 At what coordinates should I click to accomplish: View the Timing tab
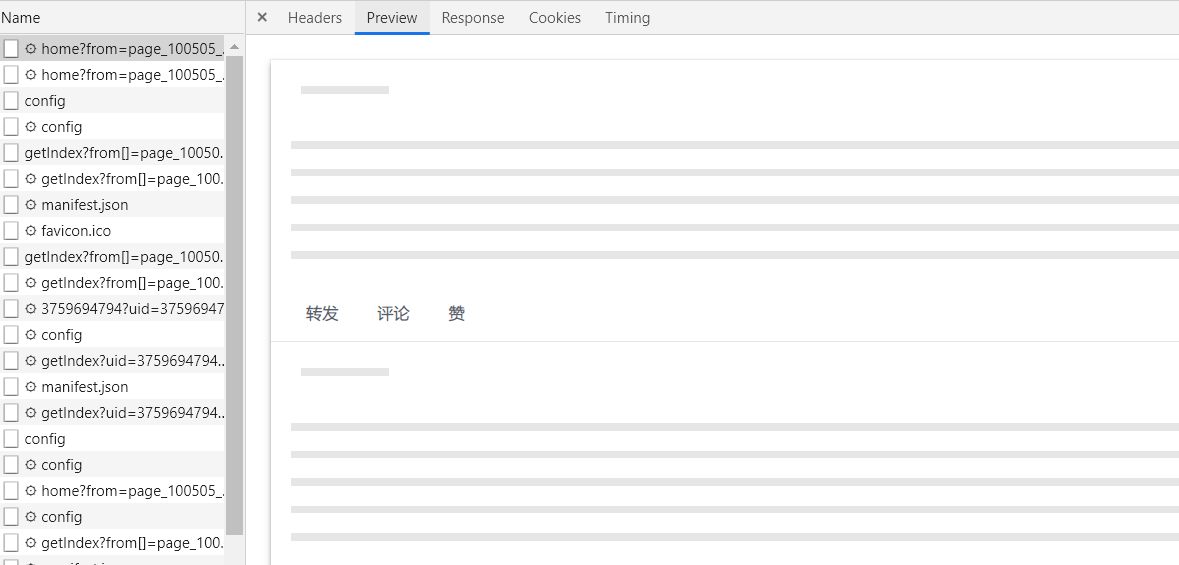point(628,18)
